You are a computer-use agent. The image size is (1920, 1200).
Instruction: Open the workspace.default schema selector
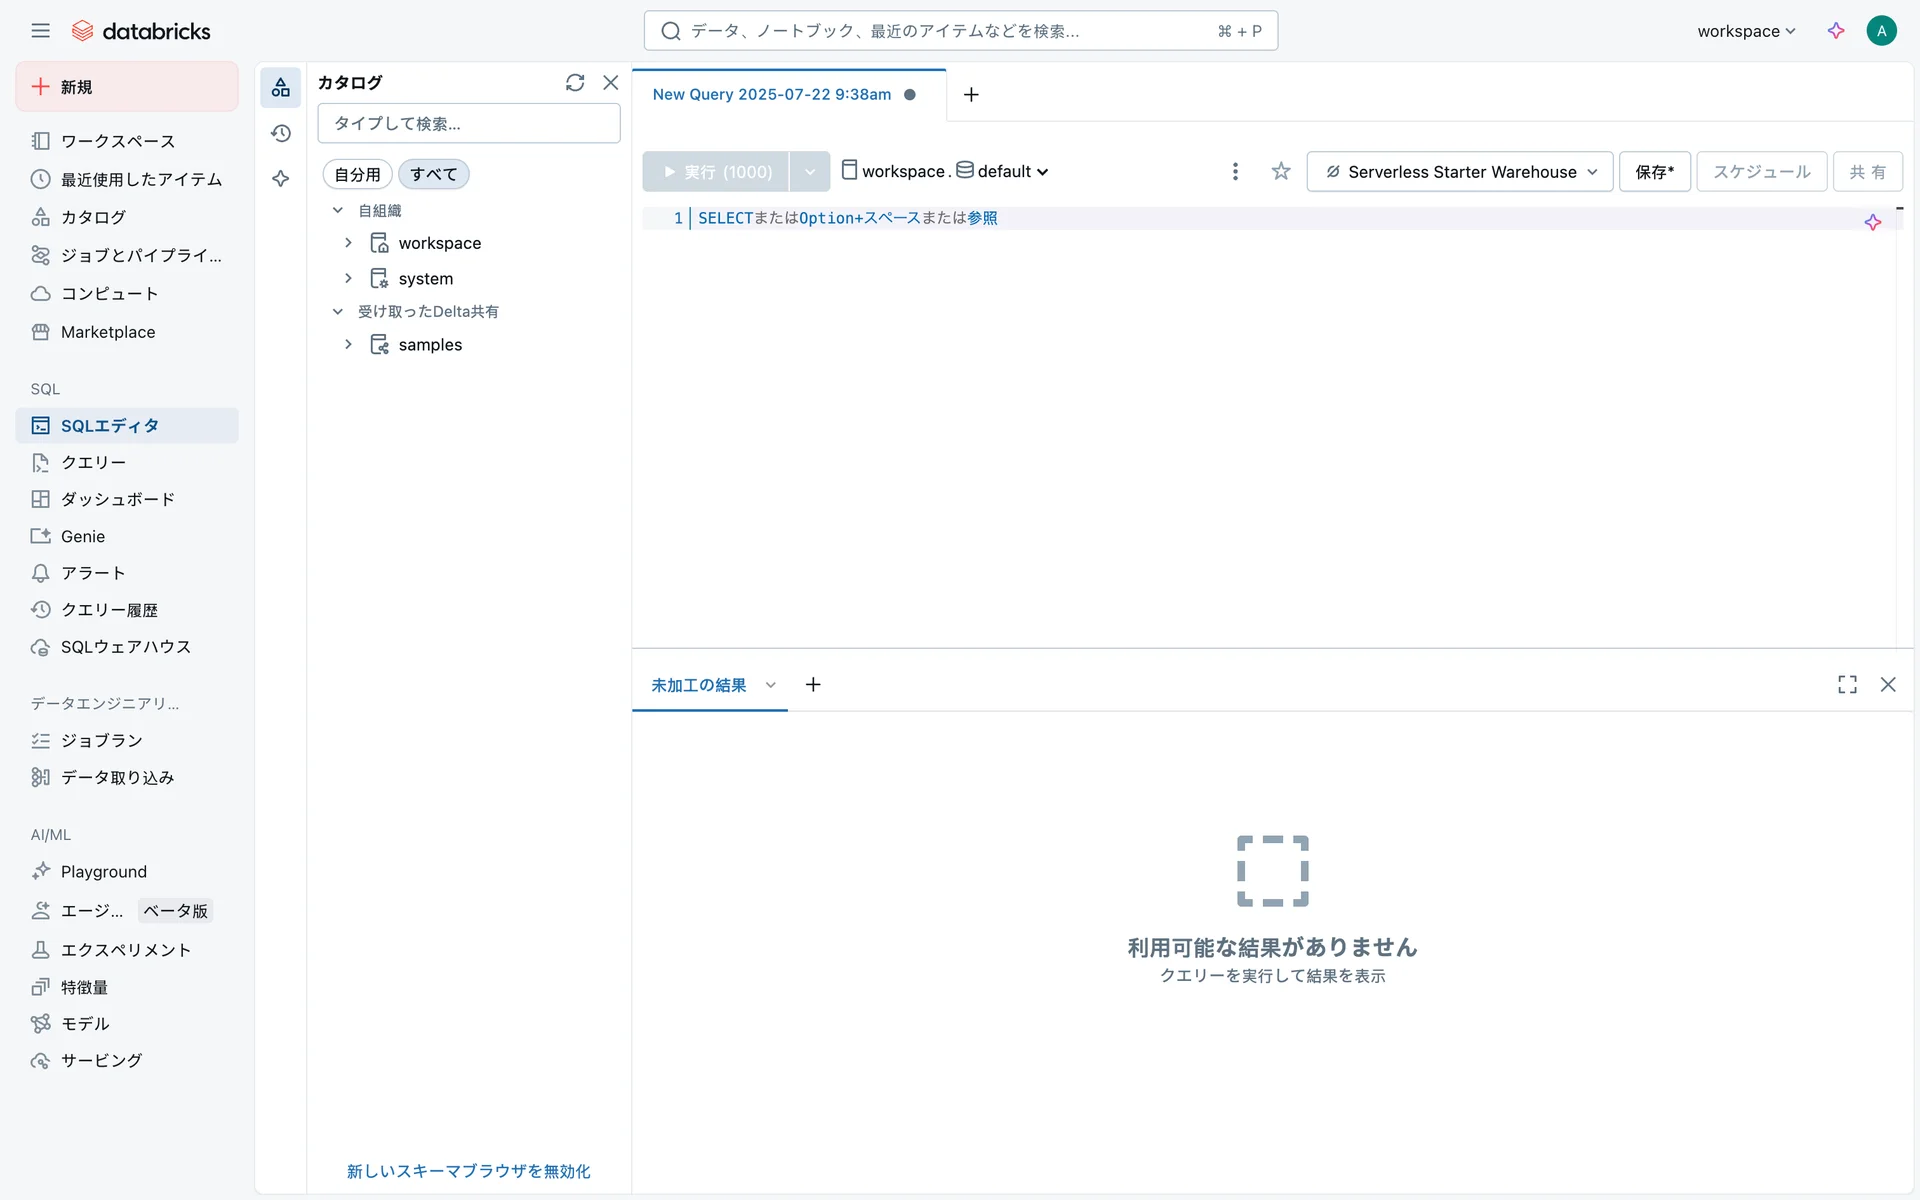pyautogui.click(x=945, y=172)
